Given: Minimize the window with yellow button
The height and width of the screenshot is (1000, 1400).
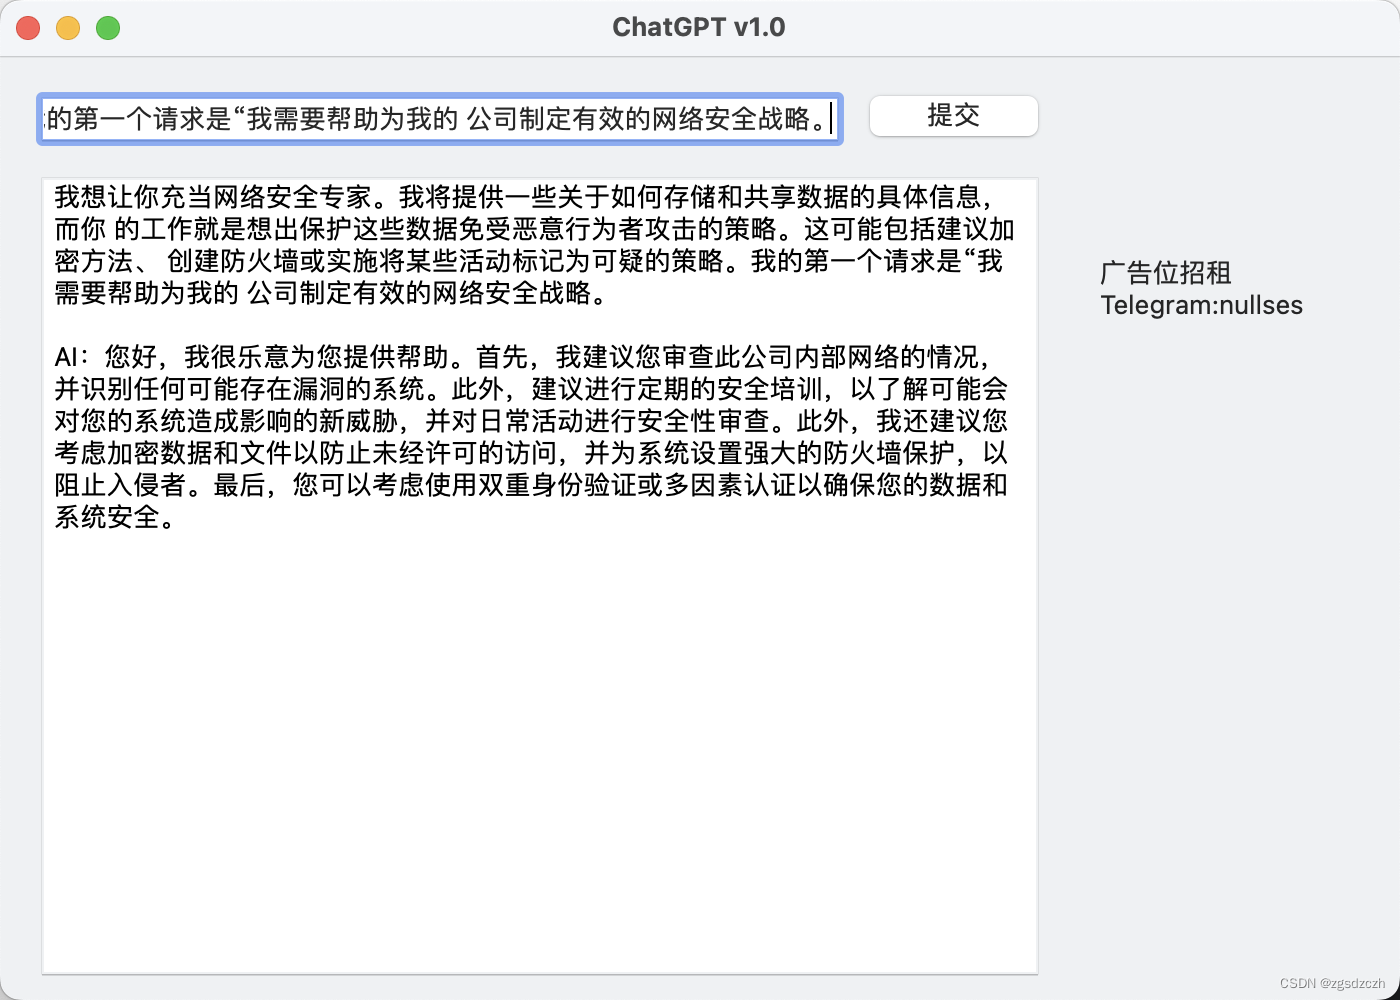Looking at the screenshot, I should pos(68,28).
